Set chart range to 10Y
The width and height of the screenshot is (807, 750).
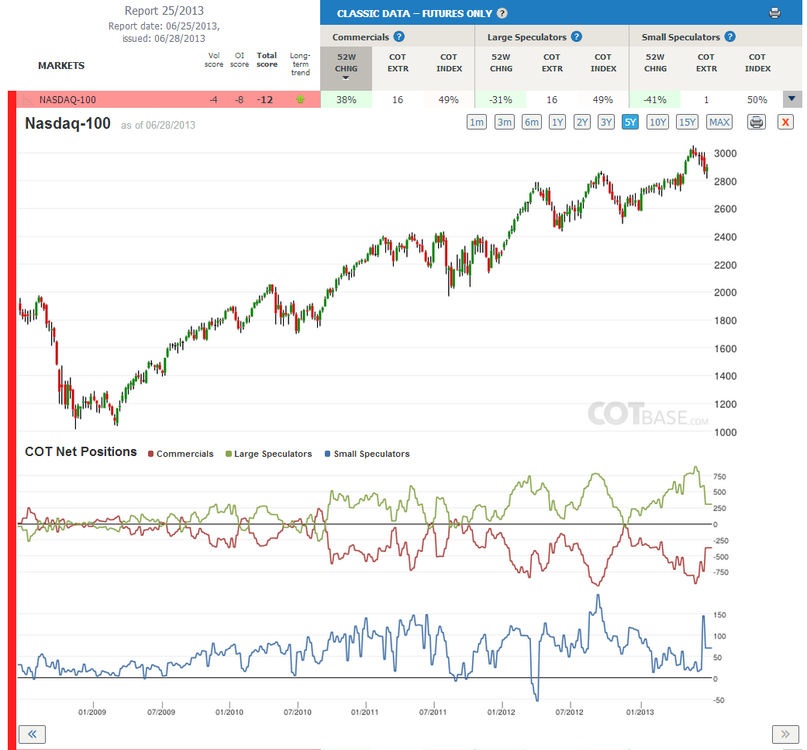coord(657,122)
